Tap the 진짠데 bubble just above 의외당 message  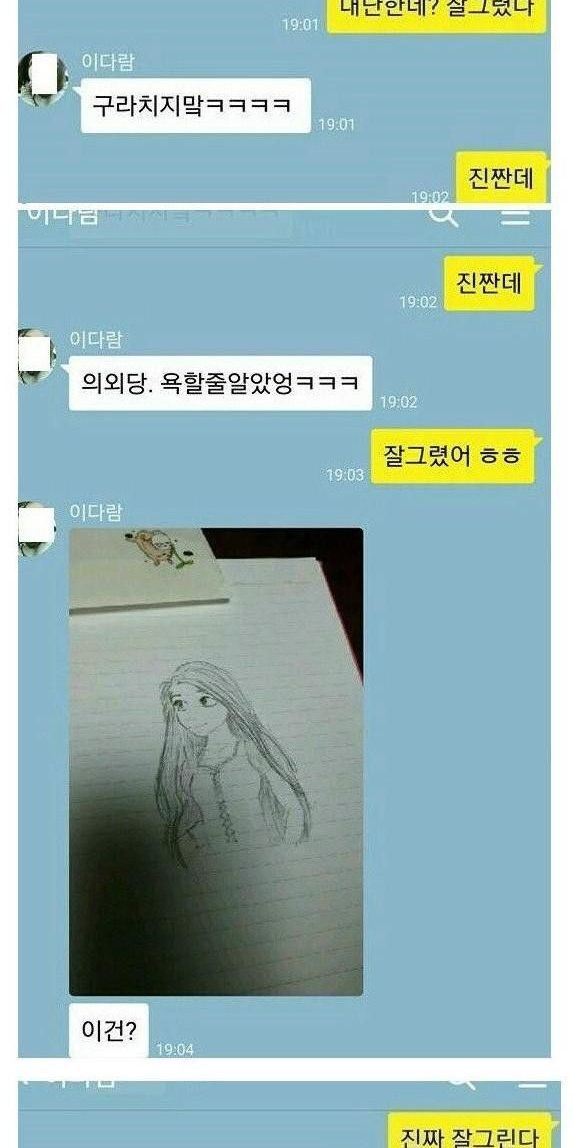pos(489,283)
